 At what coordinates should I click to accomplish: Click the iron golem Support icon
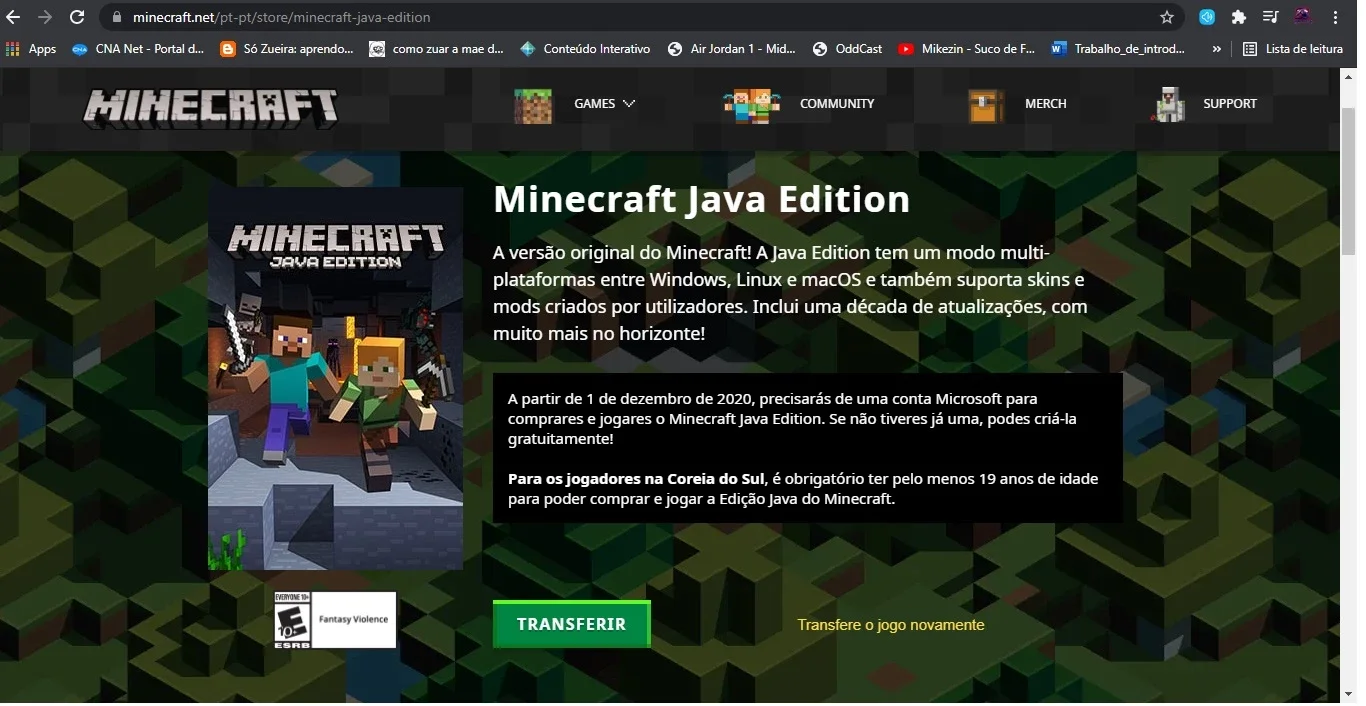[1169, 104]
